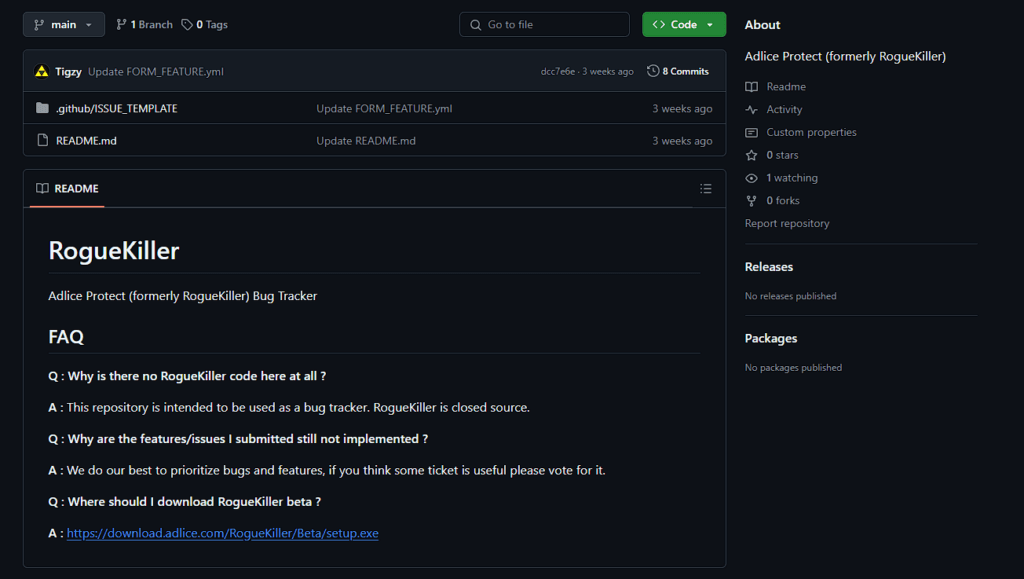This screenshot has width=1024, height=579.
Task: Click the branch icon showing 1 Branch
Action: 121,25
